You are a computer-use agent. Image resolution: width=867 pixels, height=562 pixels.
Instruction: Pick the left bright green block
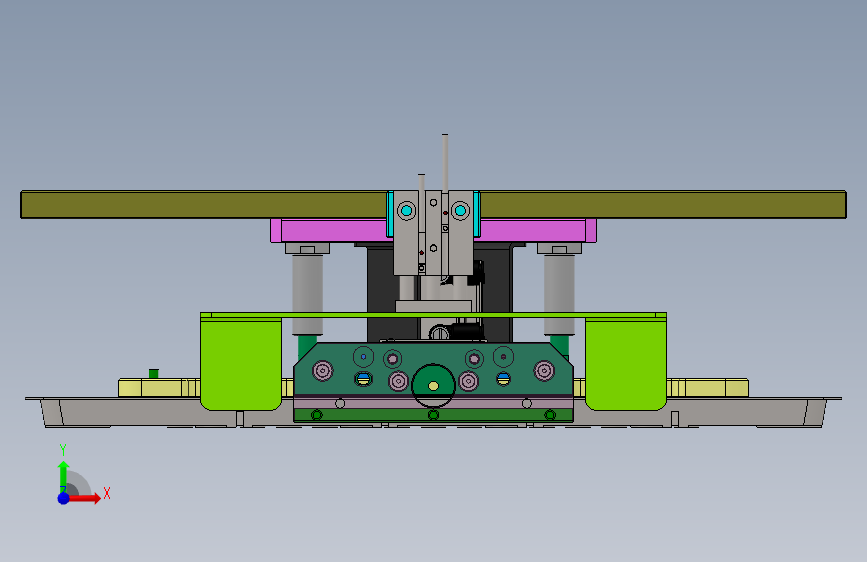pos(241,364)
